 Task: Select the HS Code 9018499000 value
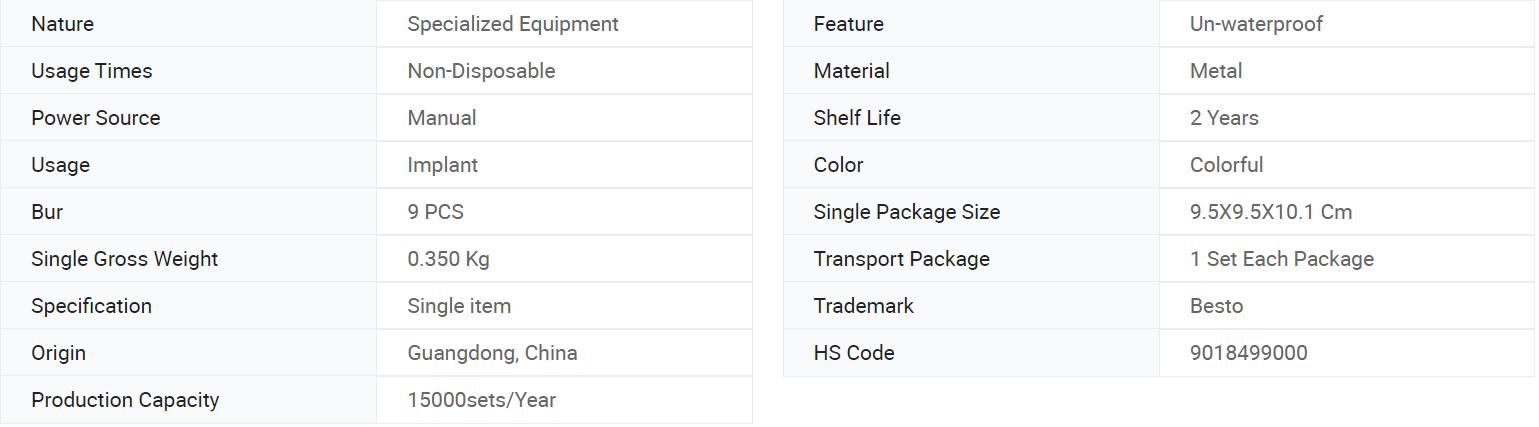[1249, 353]
